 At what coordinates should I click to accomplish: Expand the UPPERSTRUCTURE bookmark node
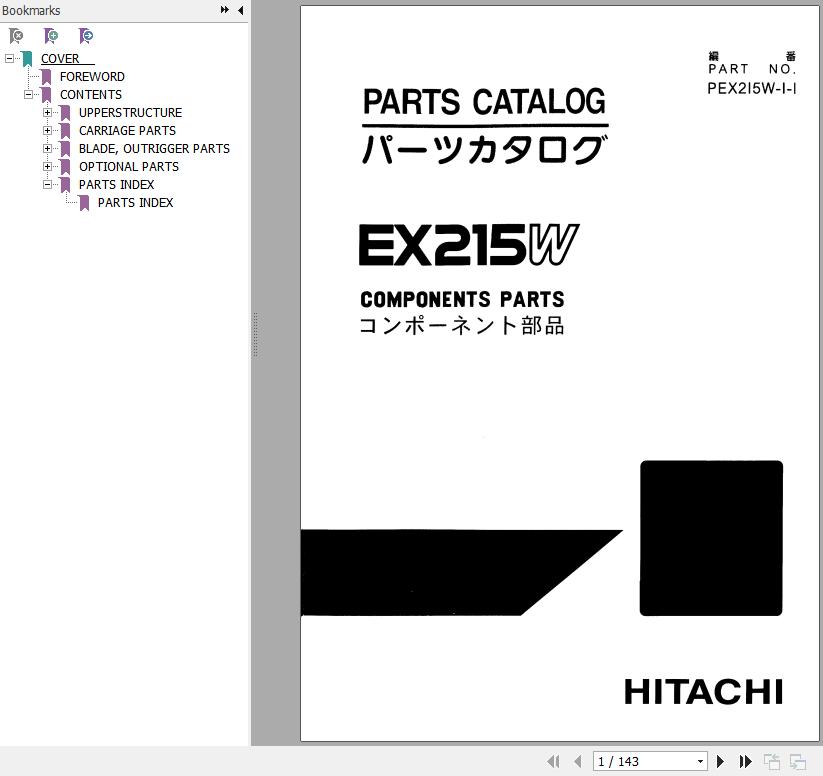(x=47, y=113)
